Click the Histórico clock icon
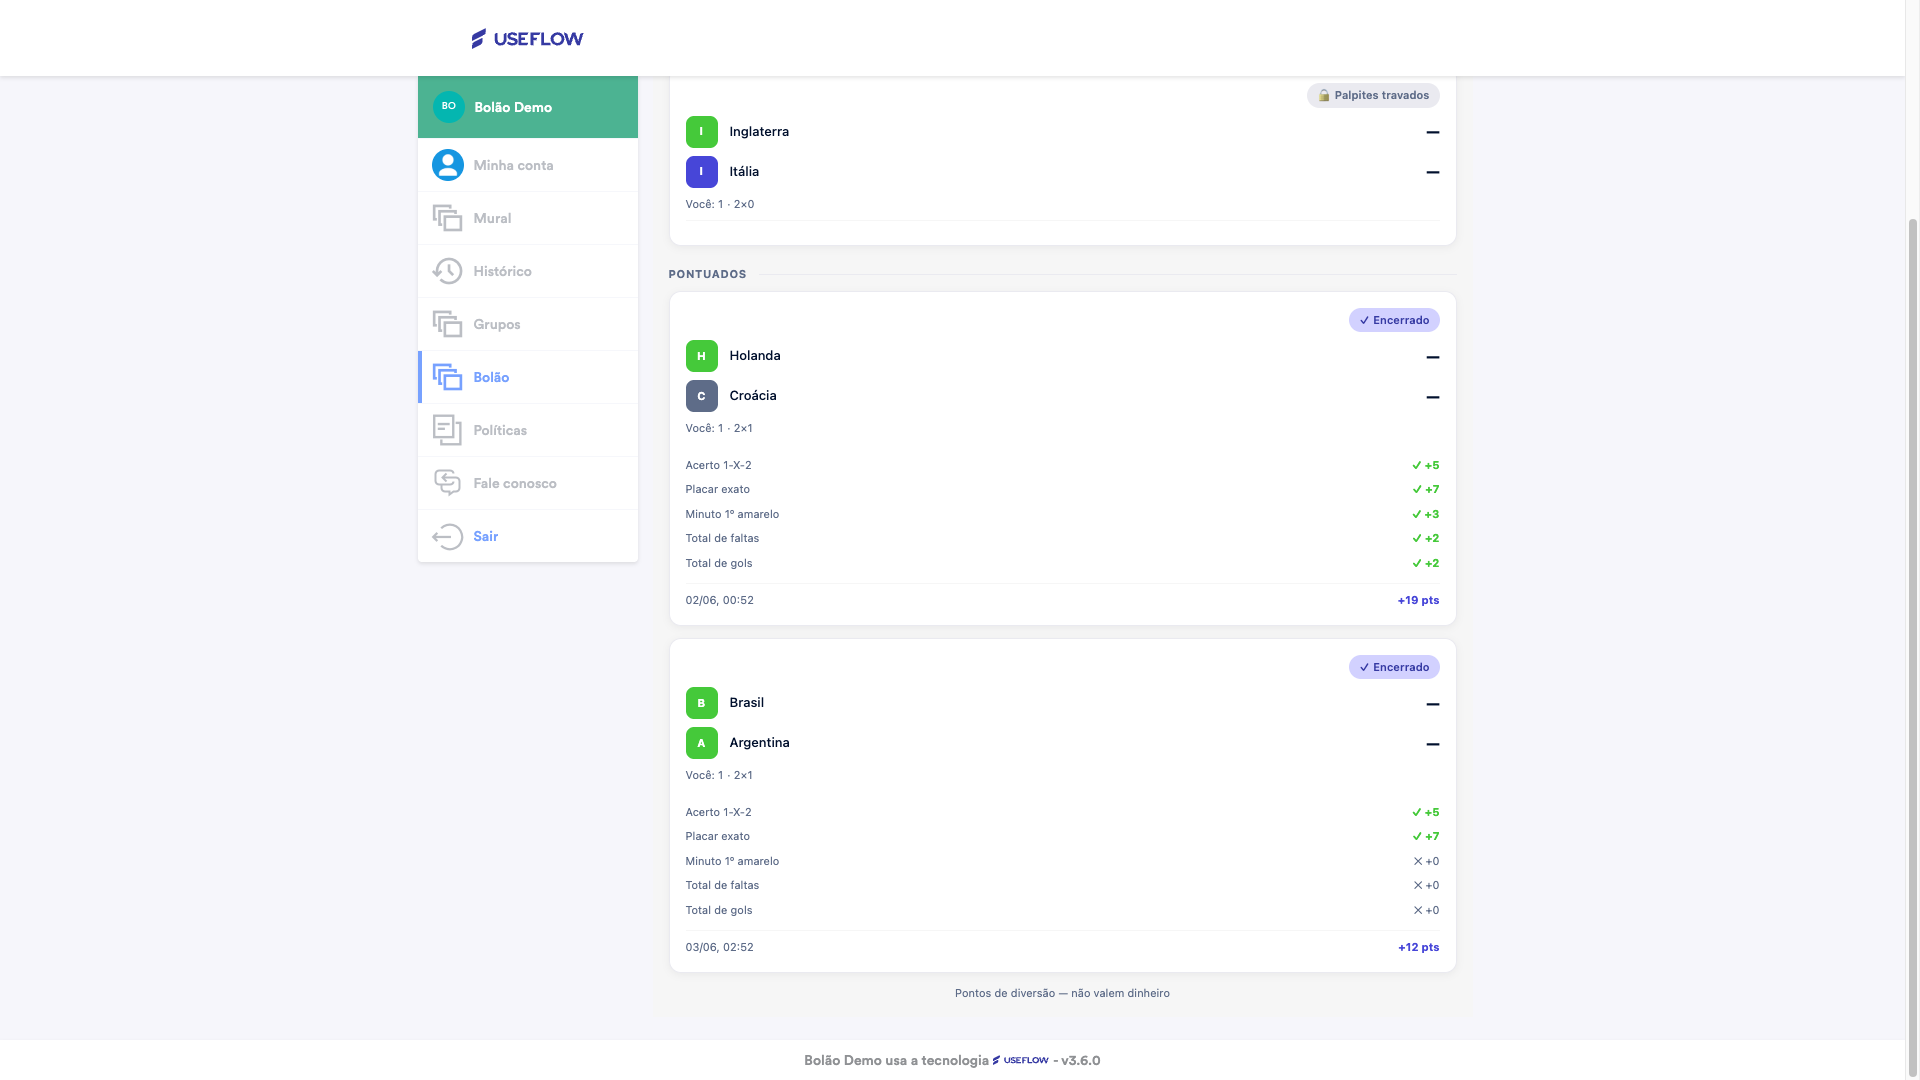 (447, 271)
